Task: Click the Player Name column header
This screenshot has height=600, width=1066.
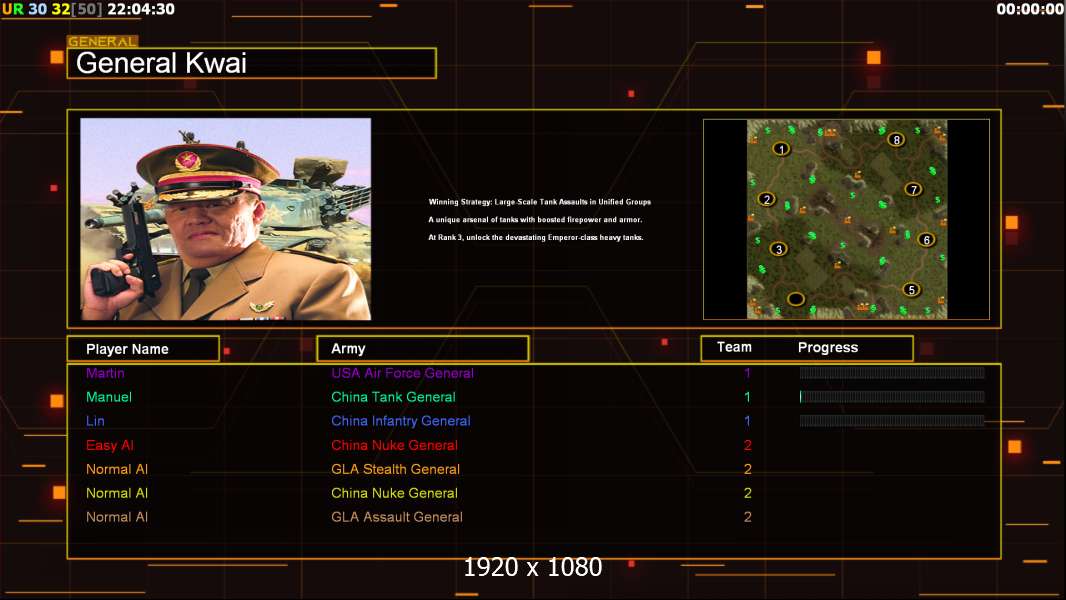Action: (x=143, y=349)
